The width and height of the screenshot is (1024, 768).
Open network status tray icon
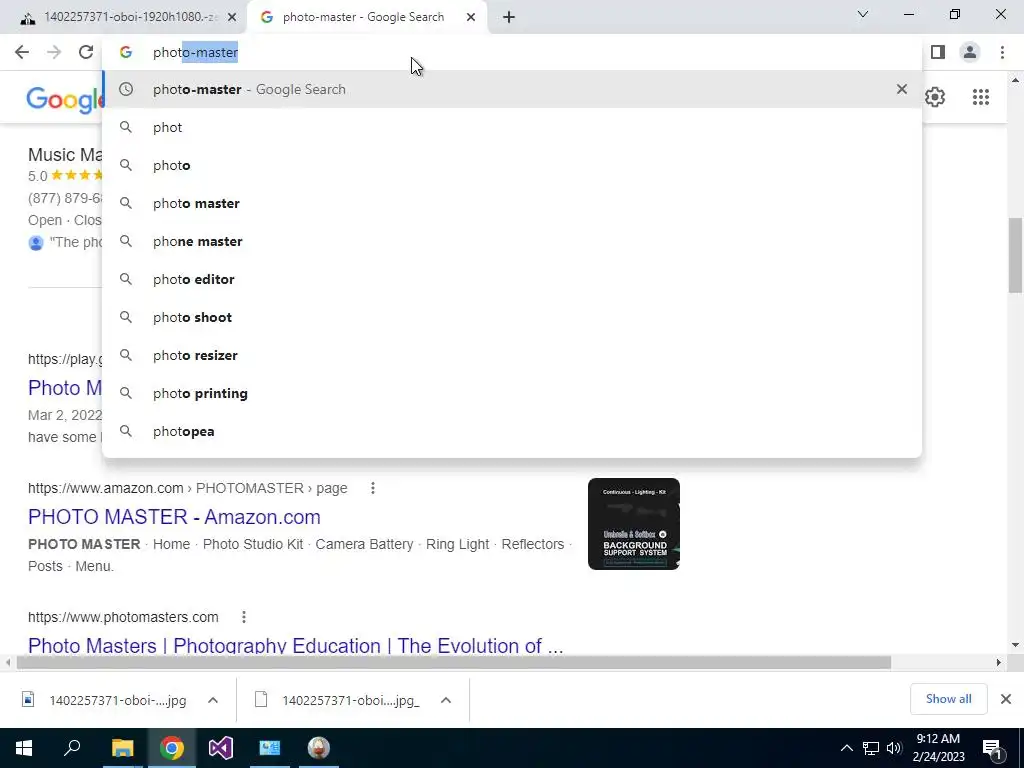[871, 748]
